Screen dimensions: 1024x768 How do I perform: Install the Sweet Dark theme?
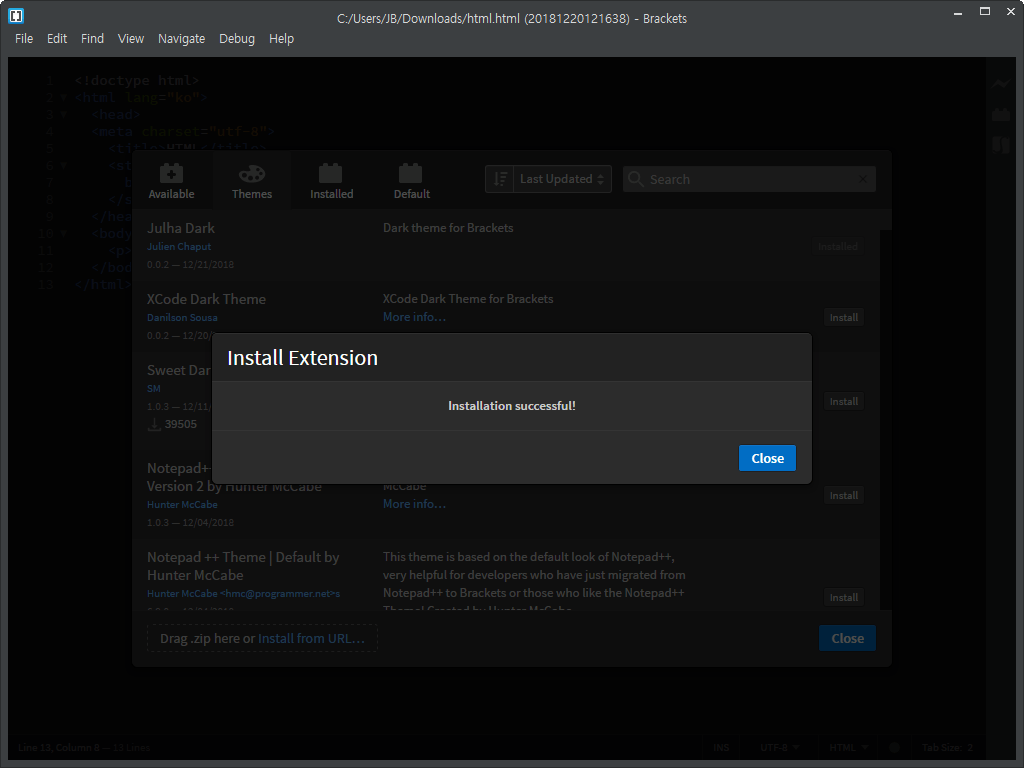click(843, 402)
